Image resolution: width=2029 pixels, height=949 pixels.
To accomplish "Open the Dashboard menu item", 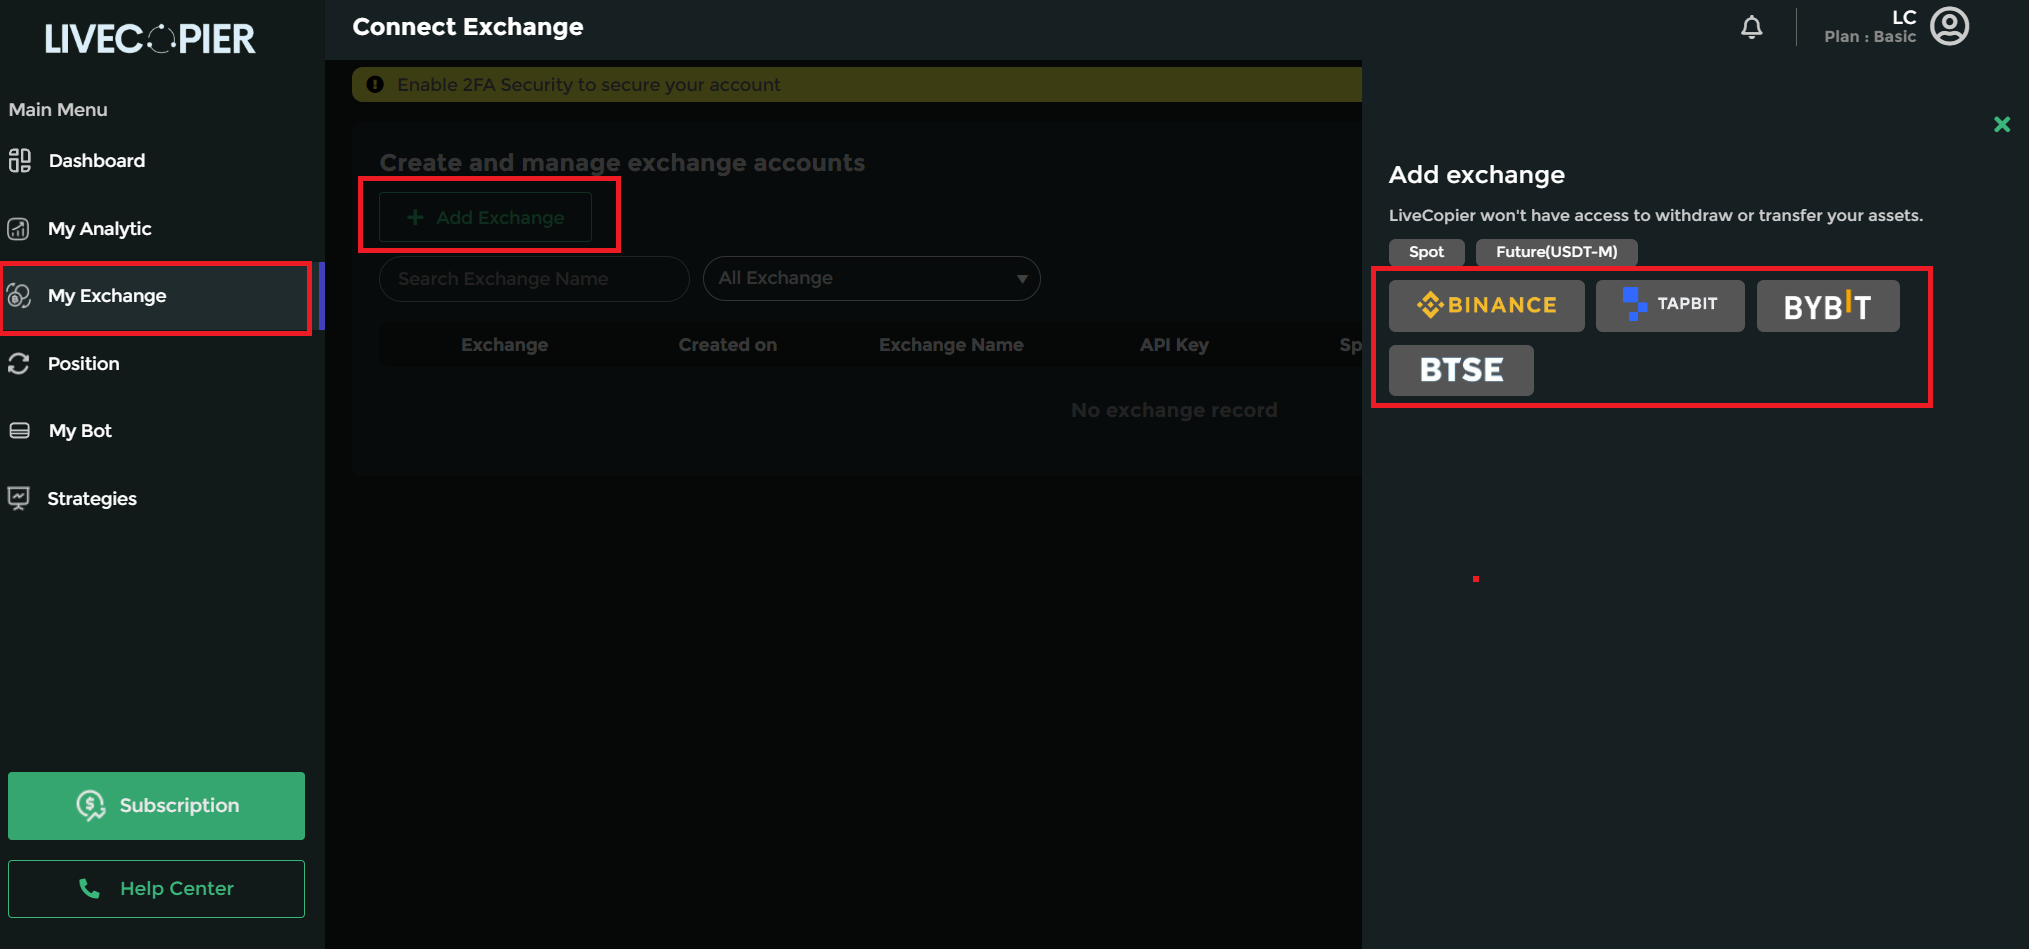I will 97,161.
